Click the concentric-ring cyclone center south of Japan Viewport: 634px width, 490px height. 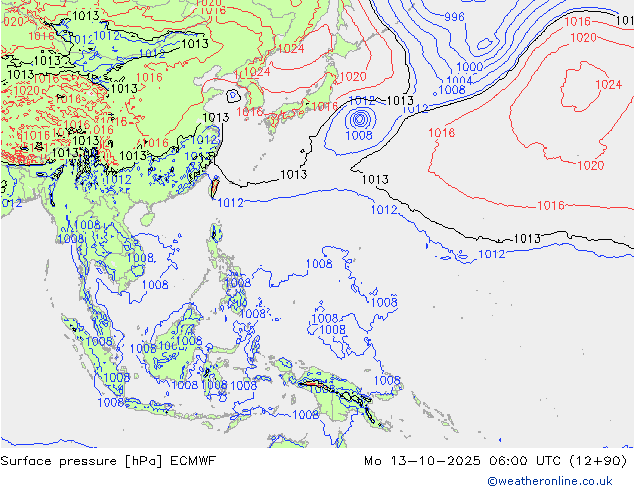click(359, 119)
